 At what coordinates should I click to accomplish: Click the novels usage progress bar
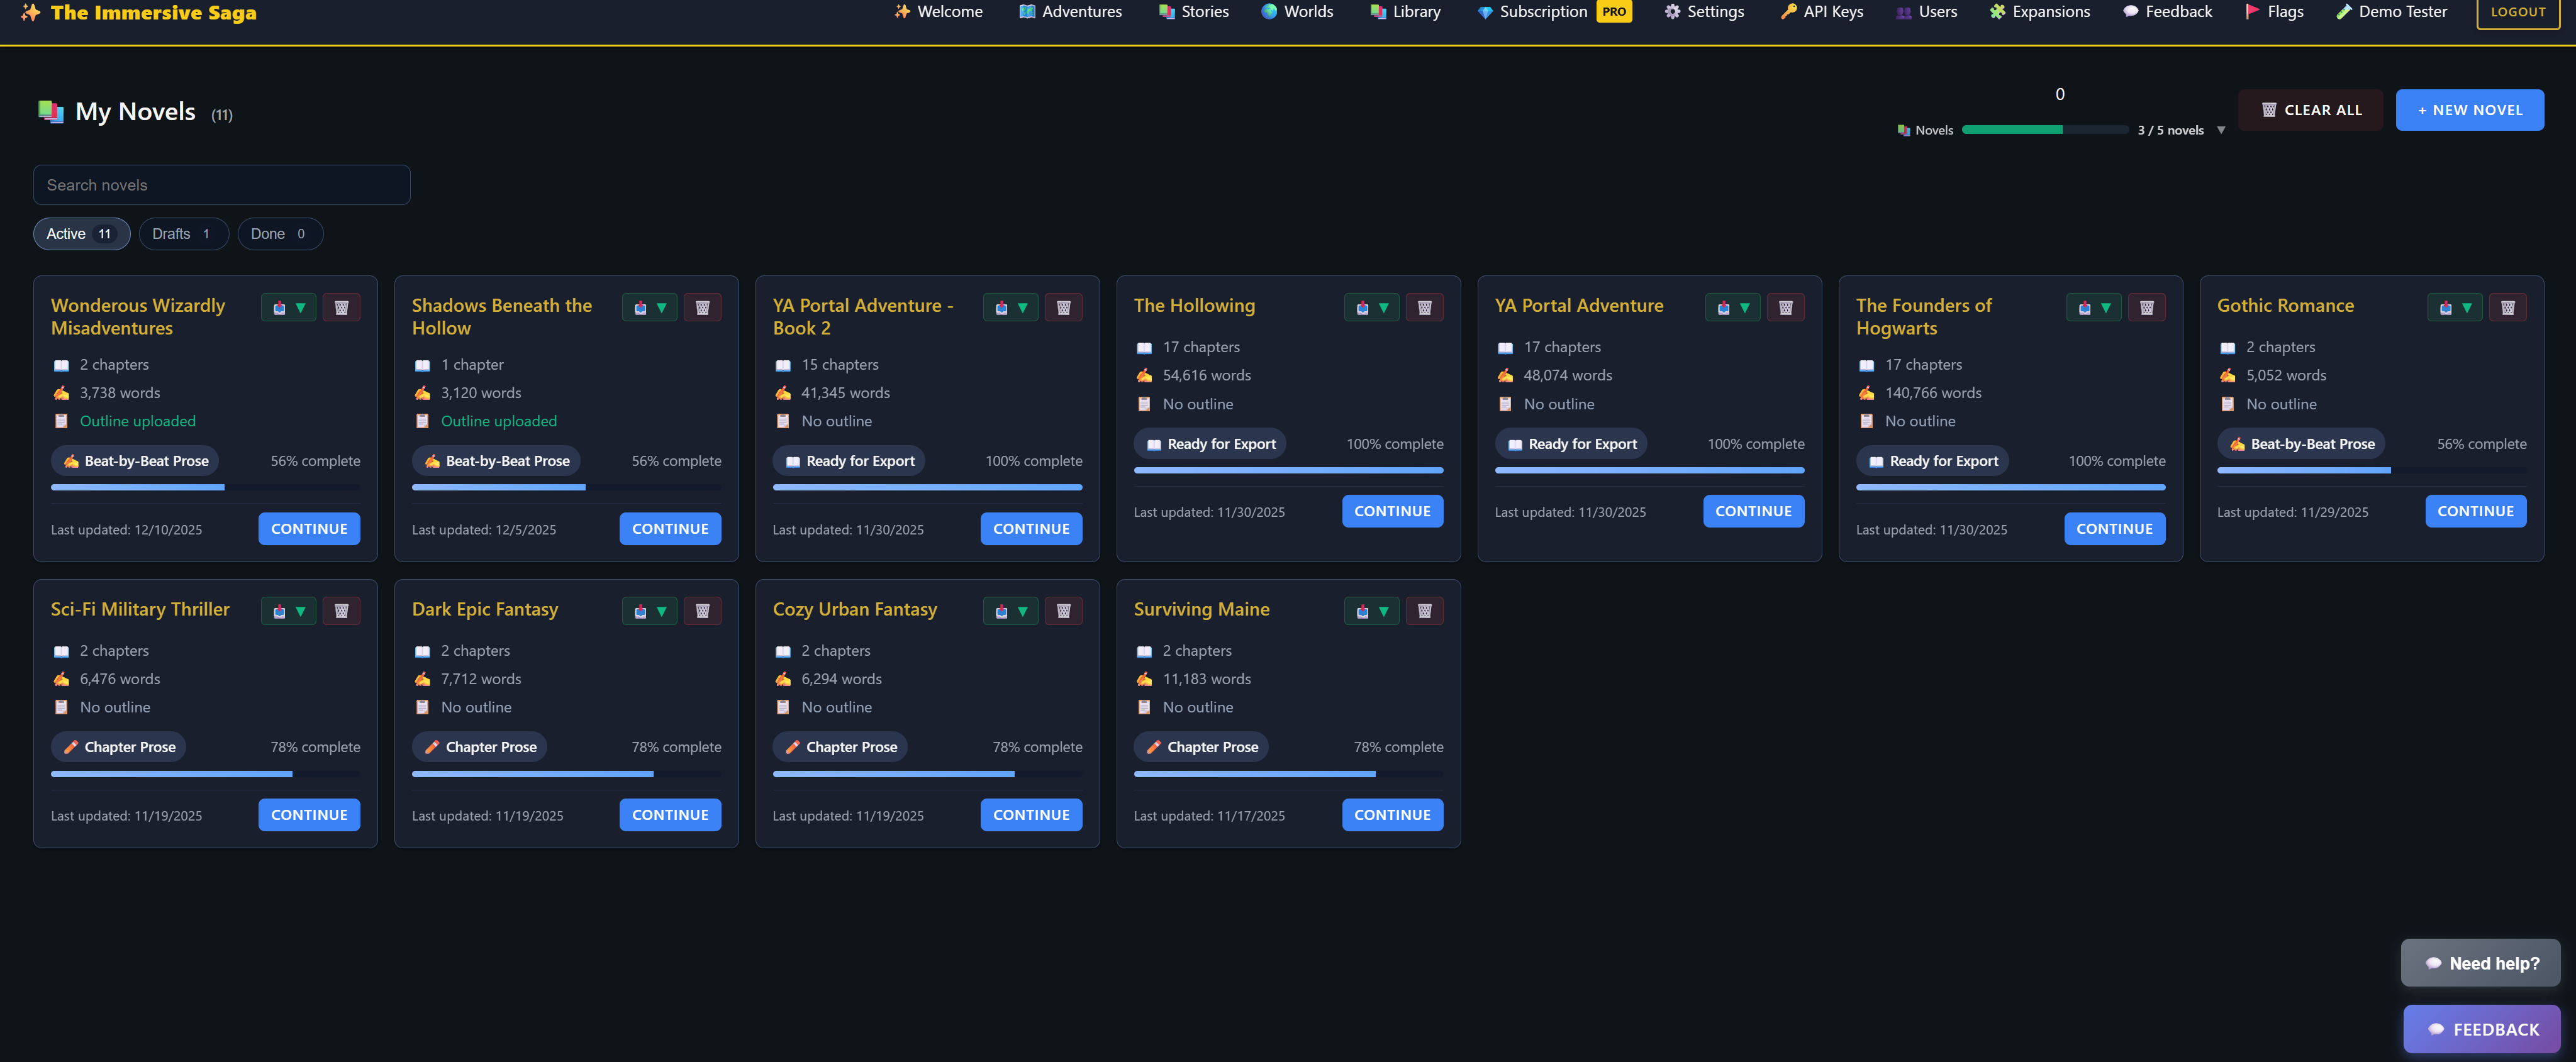click(2045, 130)
